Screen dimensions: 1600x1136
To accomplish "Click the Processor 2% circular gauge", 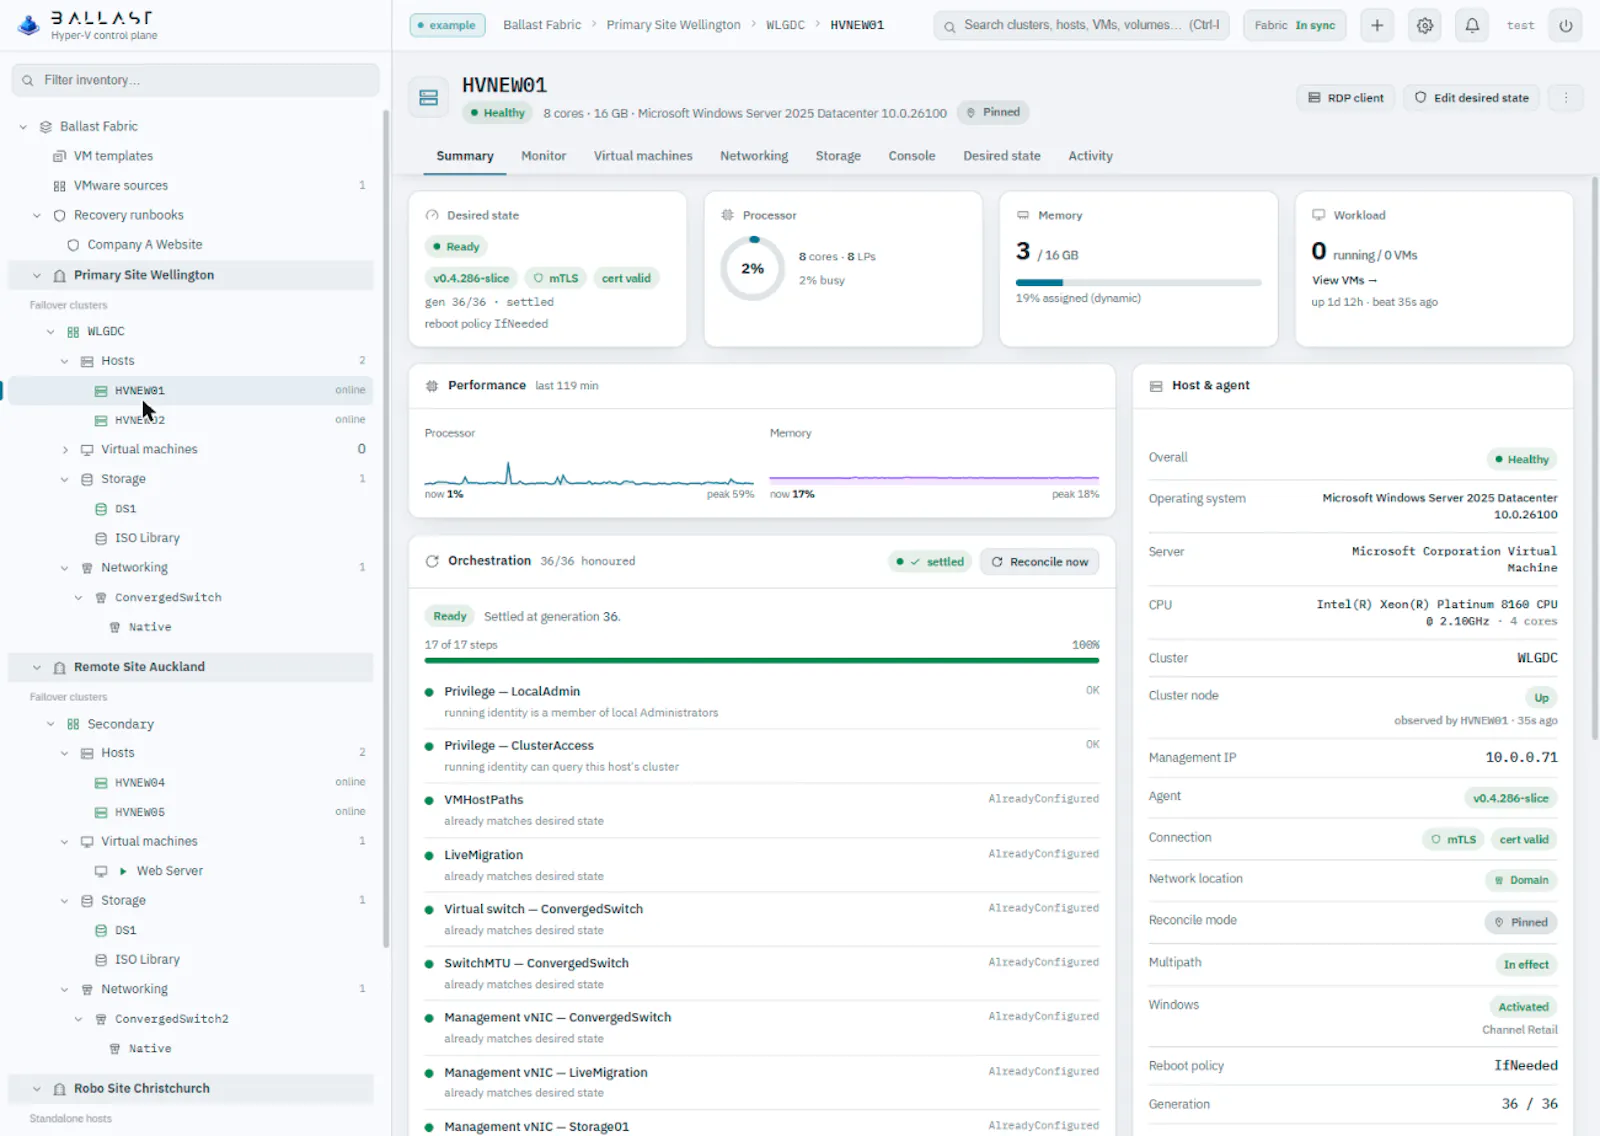I will click(x=753, y=268).
